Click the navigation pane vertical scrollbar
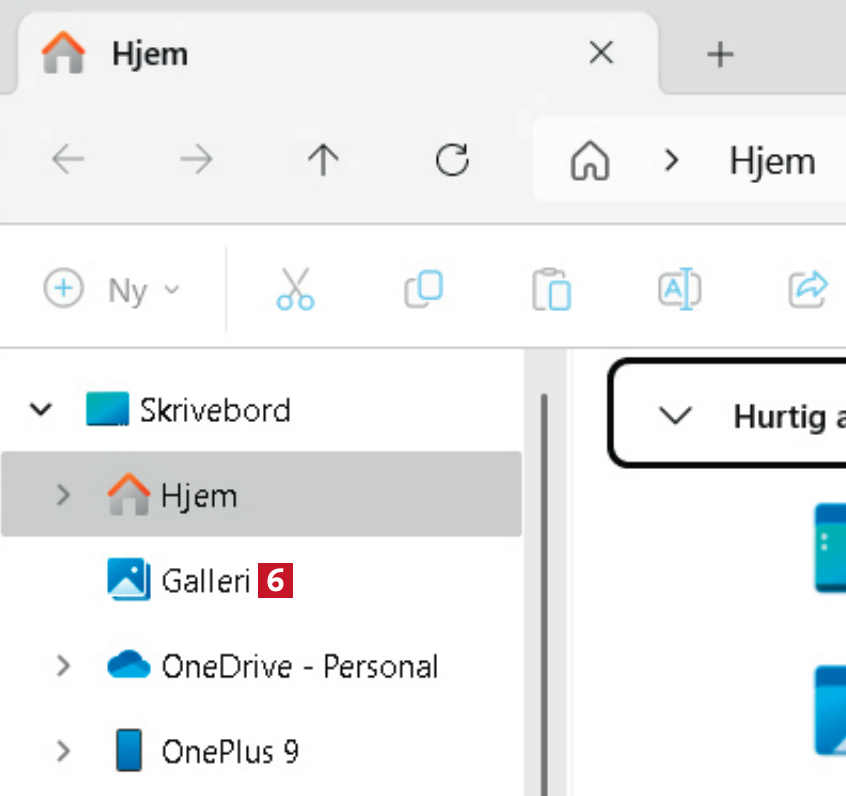This screenshot has width=846, height=796. 544,590
